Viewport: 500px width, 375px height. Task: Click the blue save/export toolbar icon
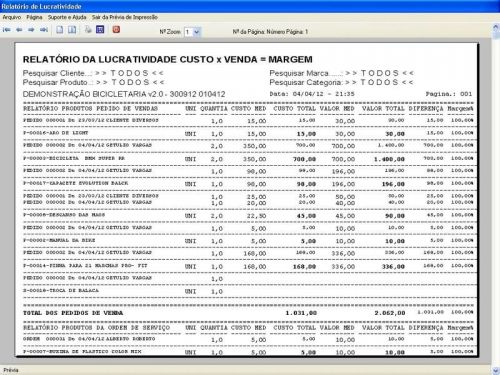[x=100, y=30]
